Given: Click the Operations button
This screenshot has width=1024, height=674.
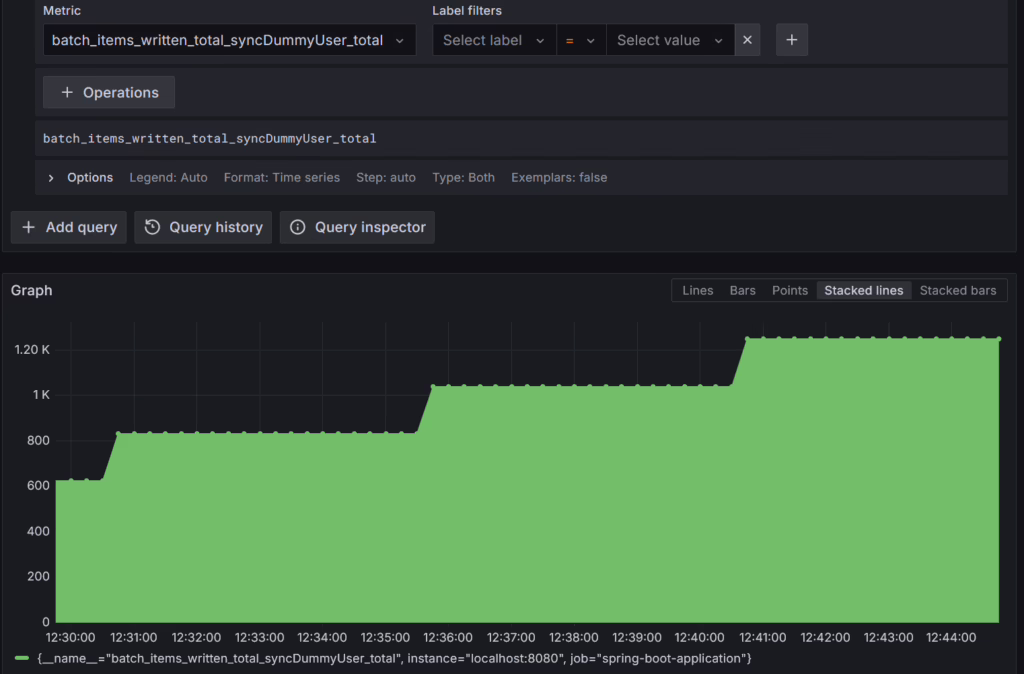Looking at the screenshot, I should click(109, 92).
